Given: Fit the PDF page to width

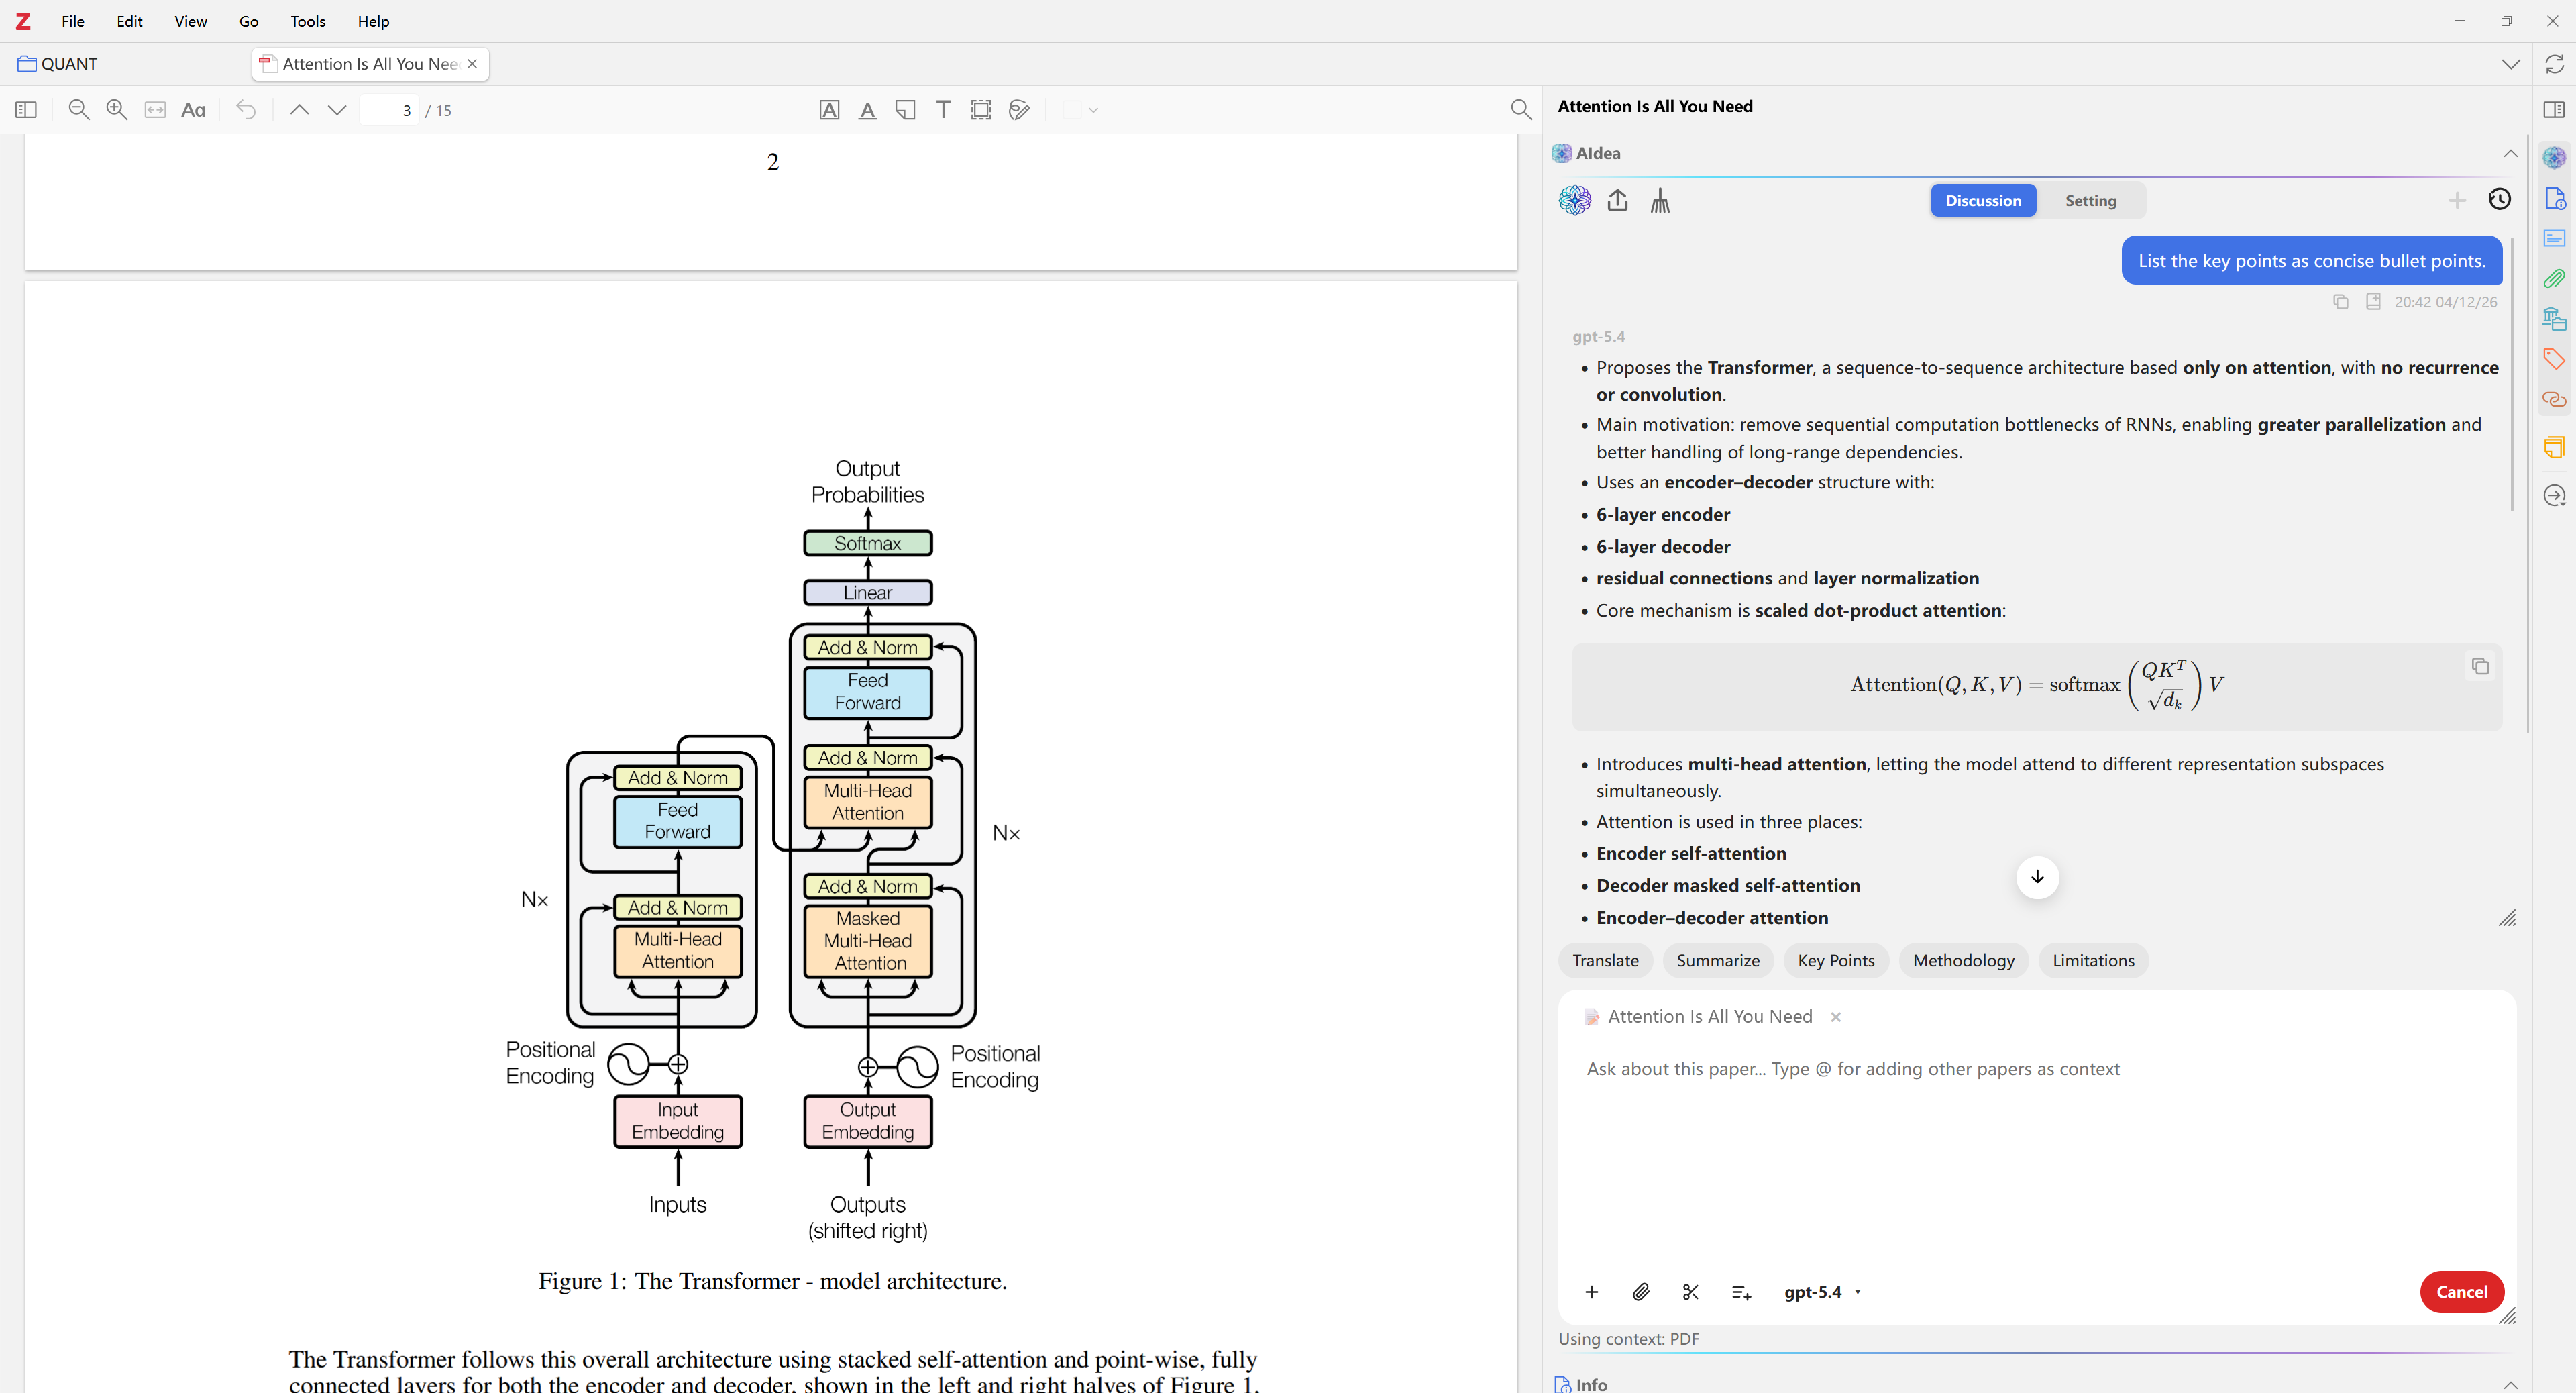Looking at the screenshot, I should coord(155,110).
